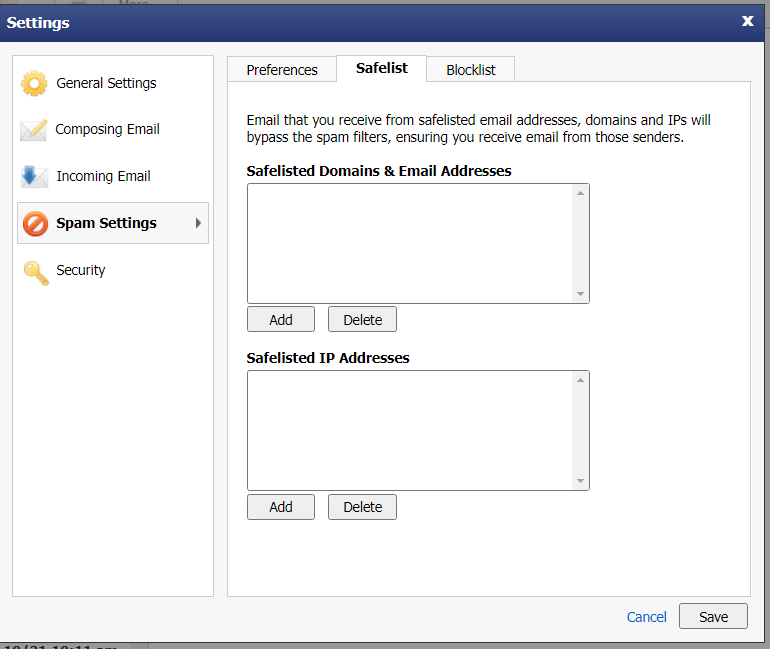Select Spam Settings in sidebar
770x649 pixels.
(x=113, y=223)
